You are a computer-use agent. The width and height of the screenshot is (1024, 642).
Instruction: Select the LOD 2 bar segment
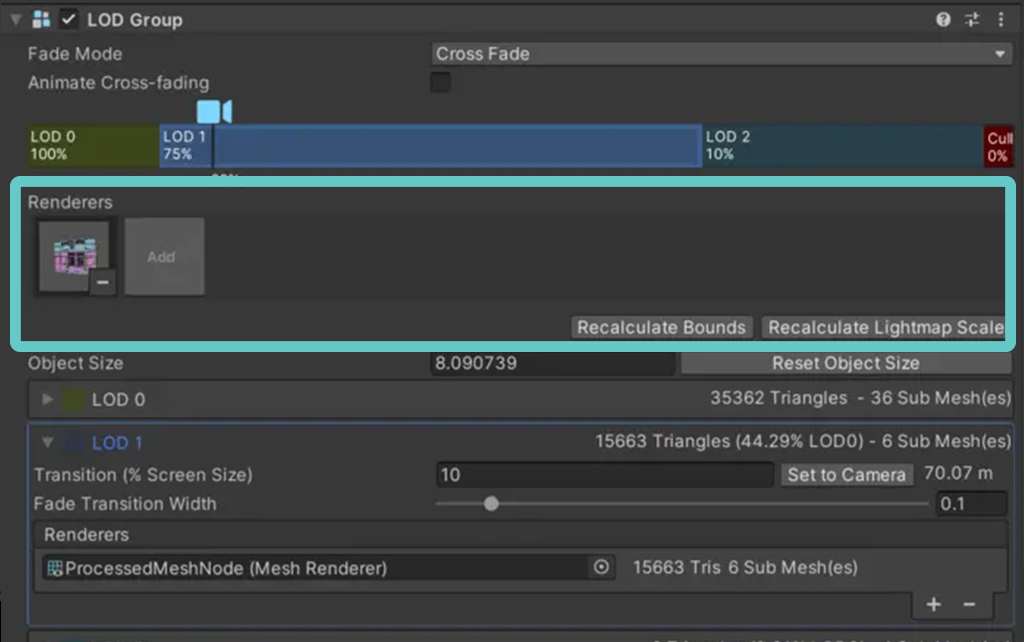click(843, 146)
